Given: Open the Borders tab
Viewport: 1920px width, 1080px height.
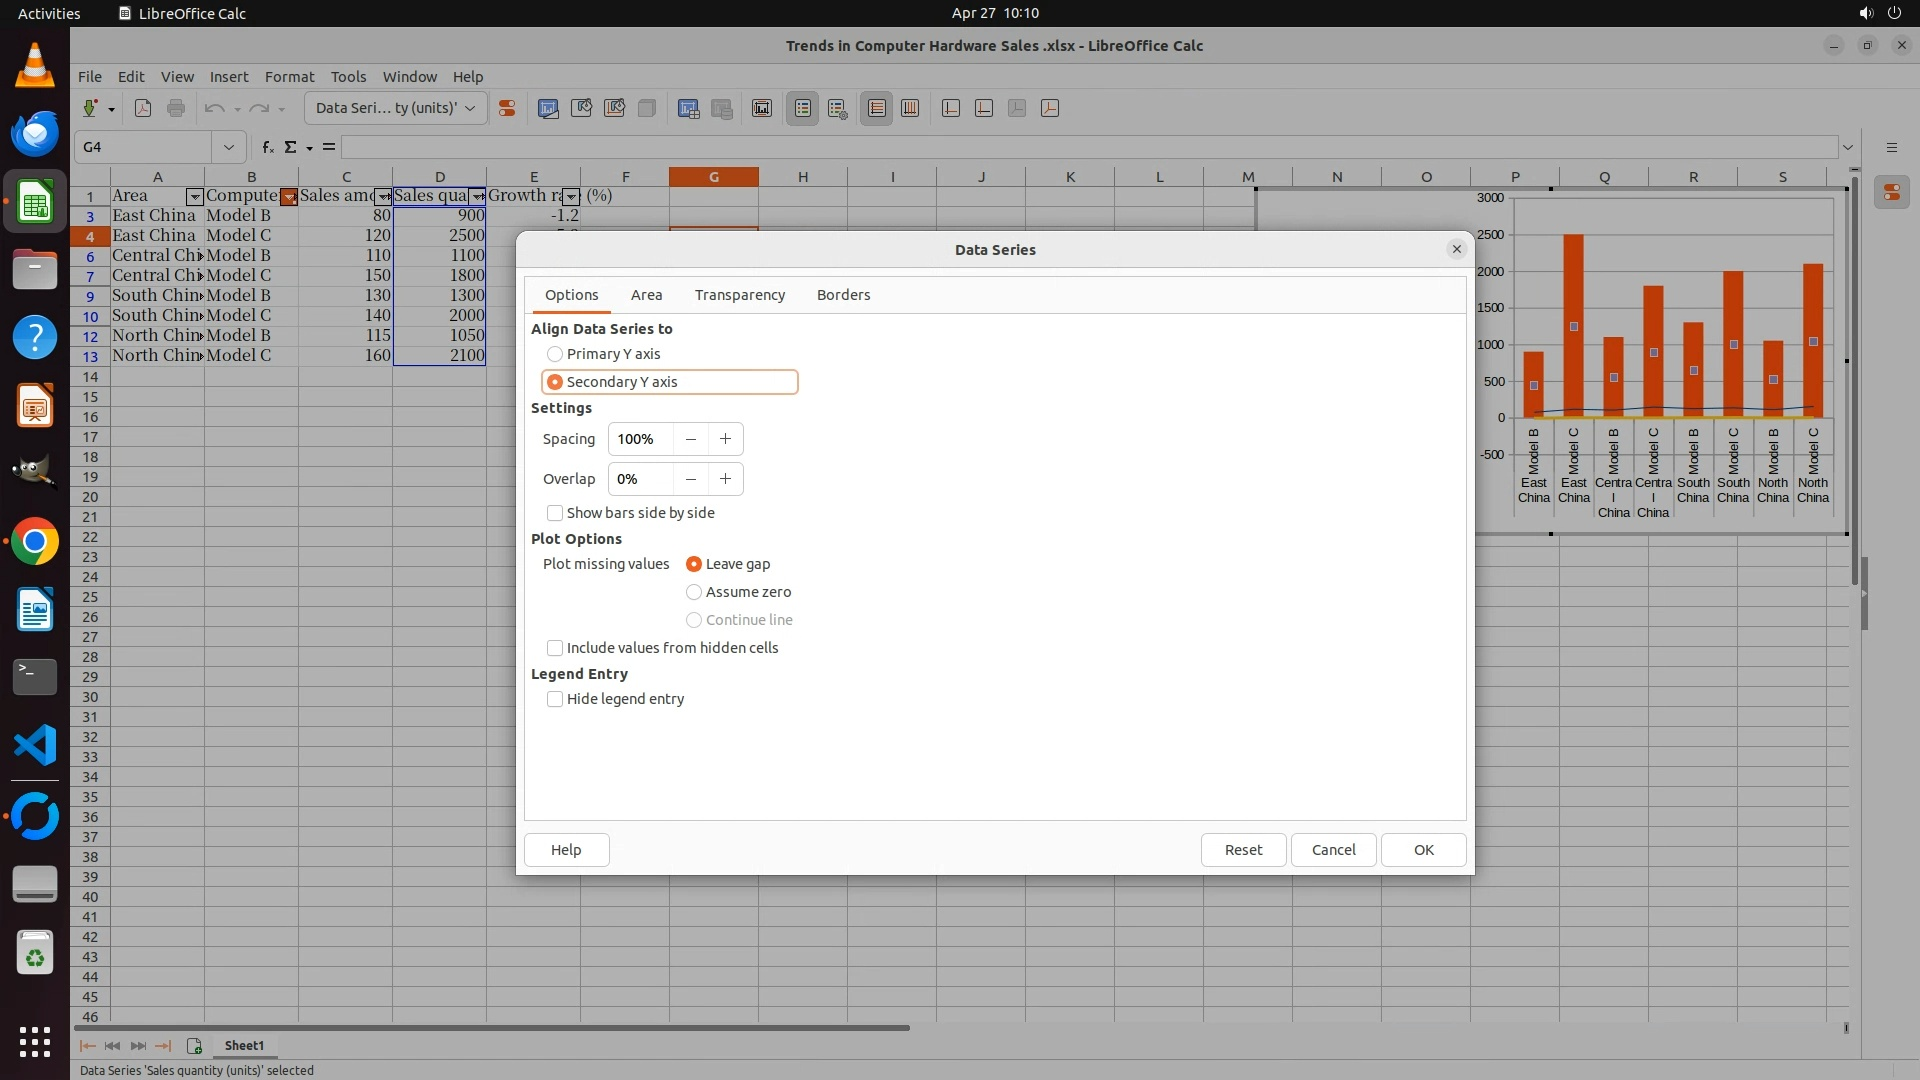Looking at the screenshot, I should tap(843, 295).
